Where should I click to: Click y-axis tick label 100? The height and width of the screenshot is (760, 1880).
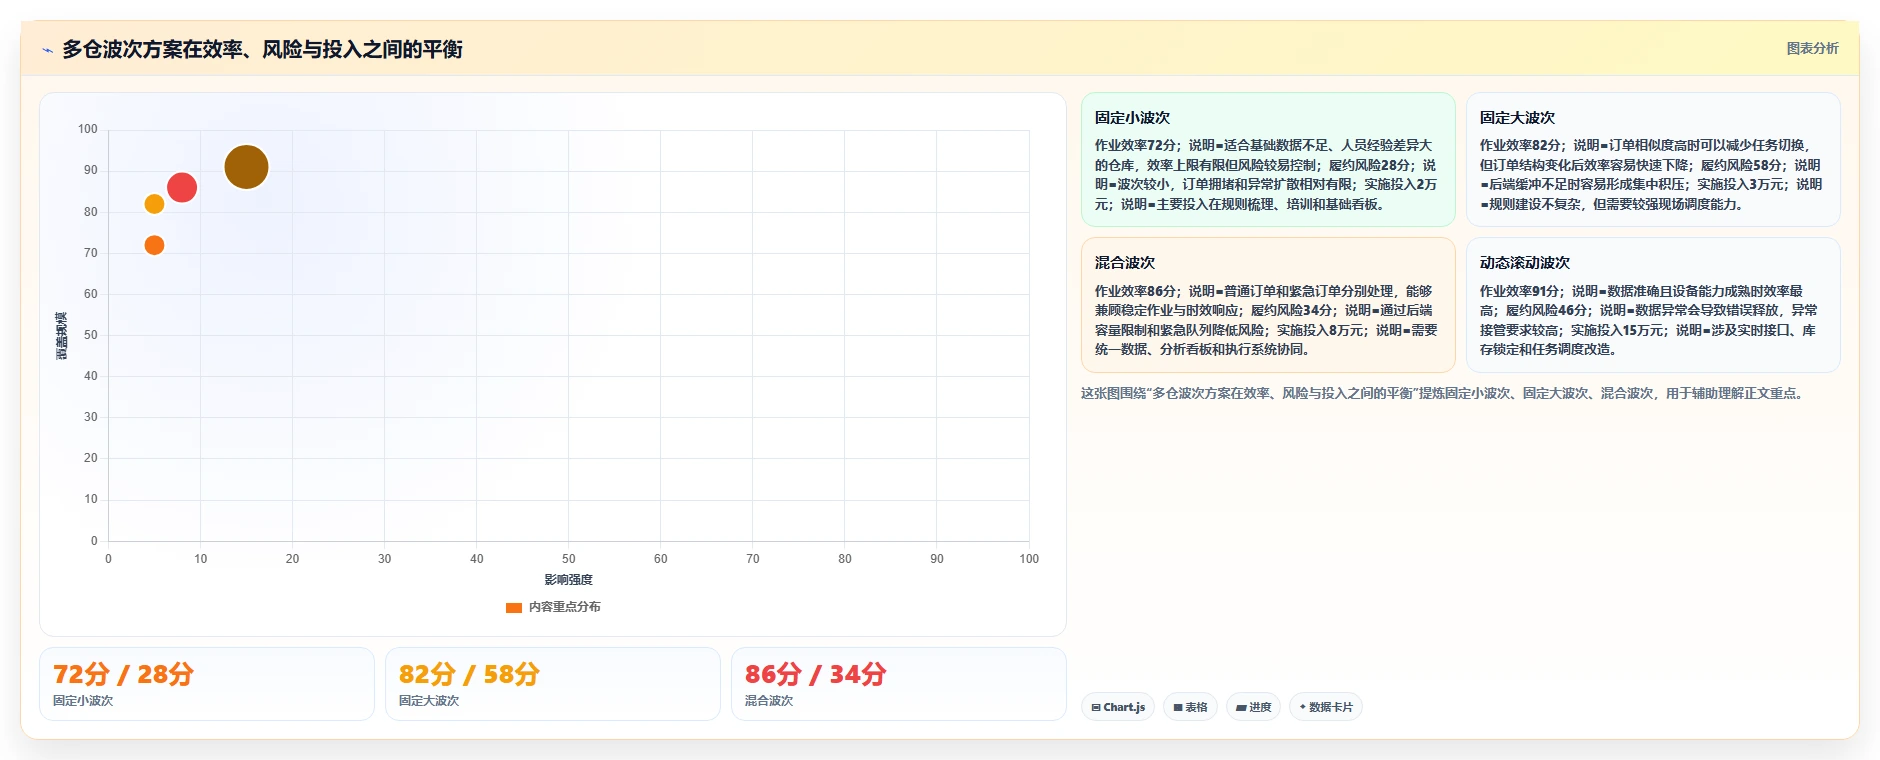coord(88,129)
